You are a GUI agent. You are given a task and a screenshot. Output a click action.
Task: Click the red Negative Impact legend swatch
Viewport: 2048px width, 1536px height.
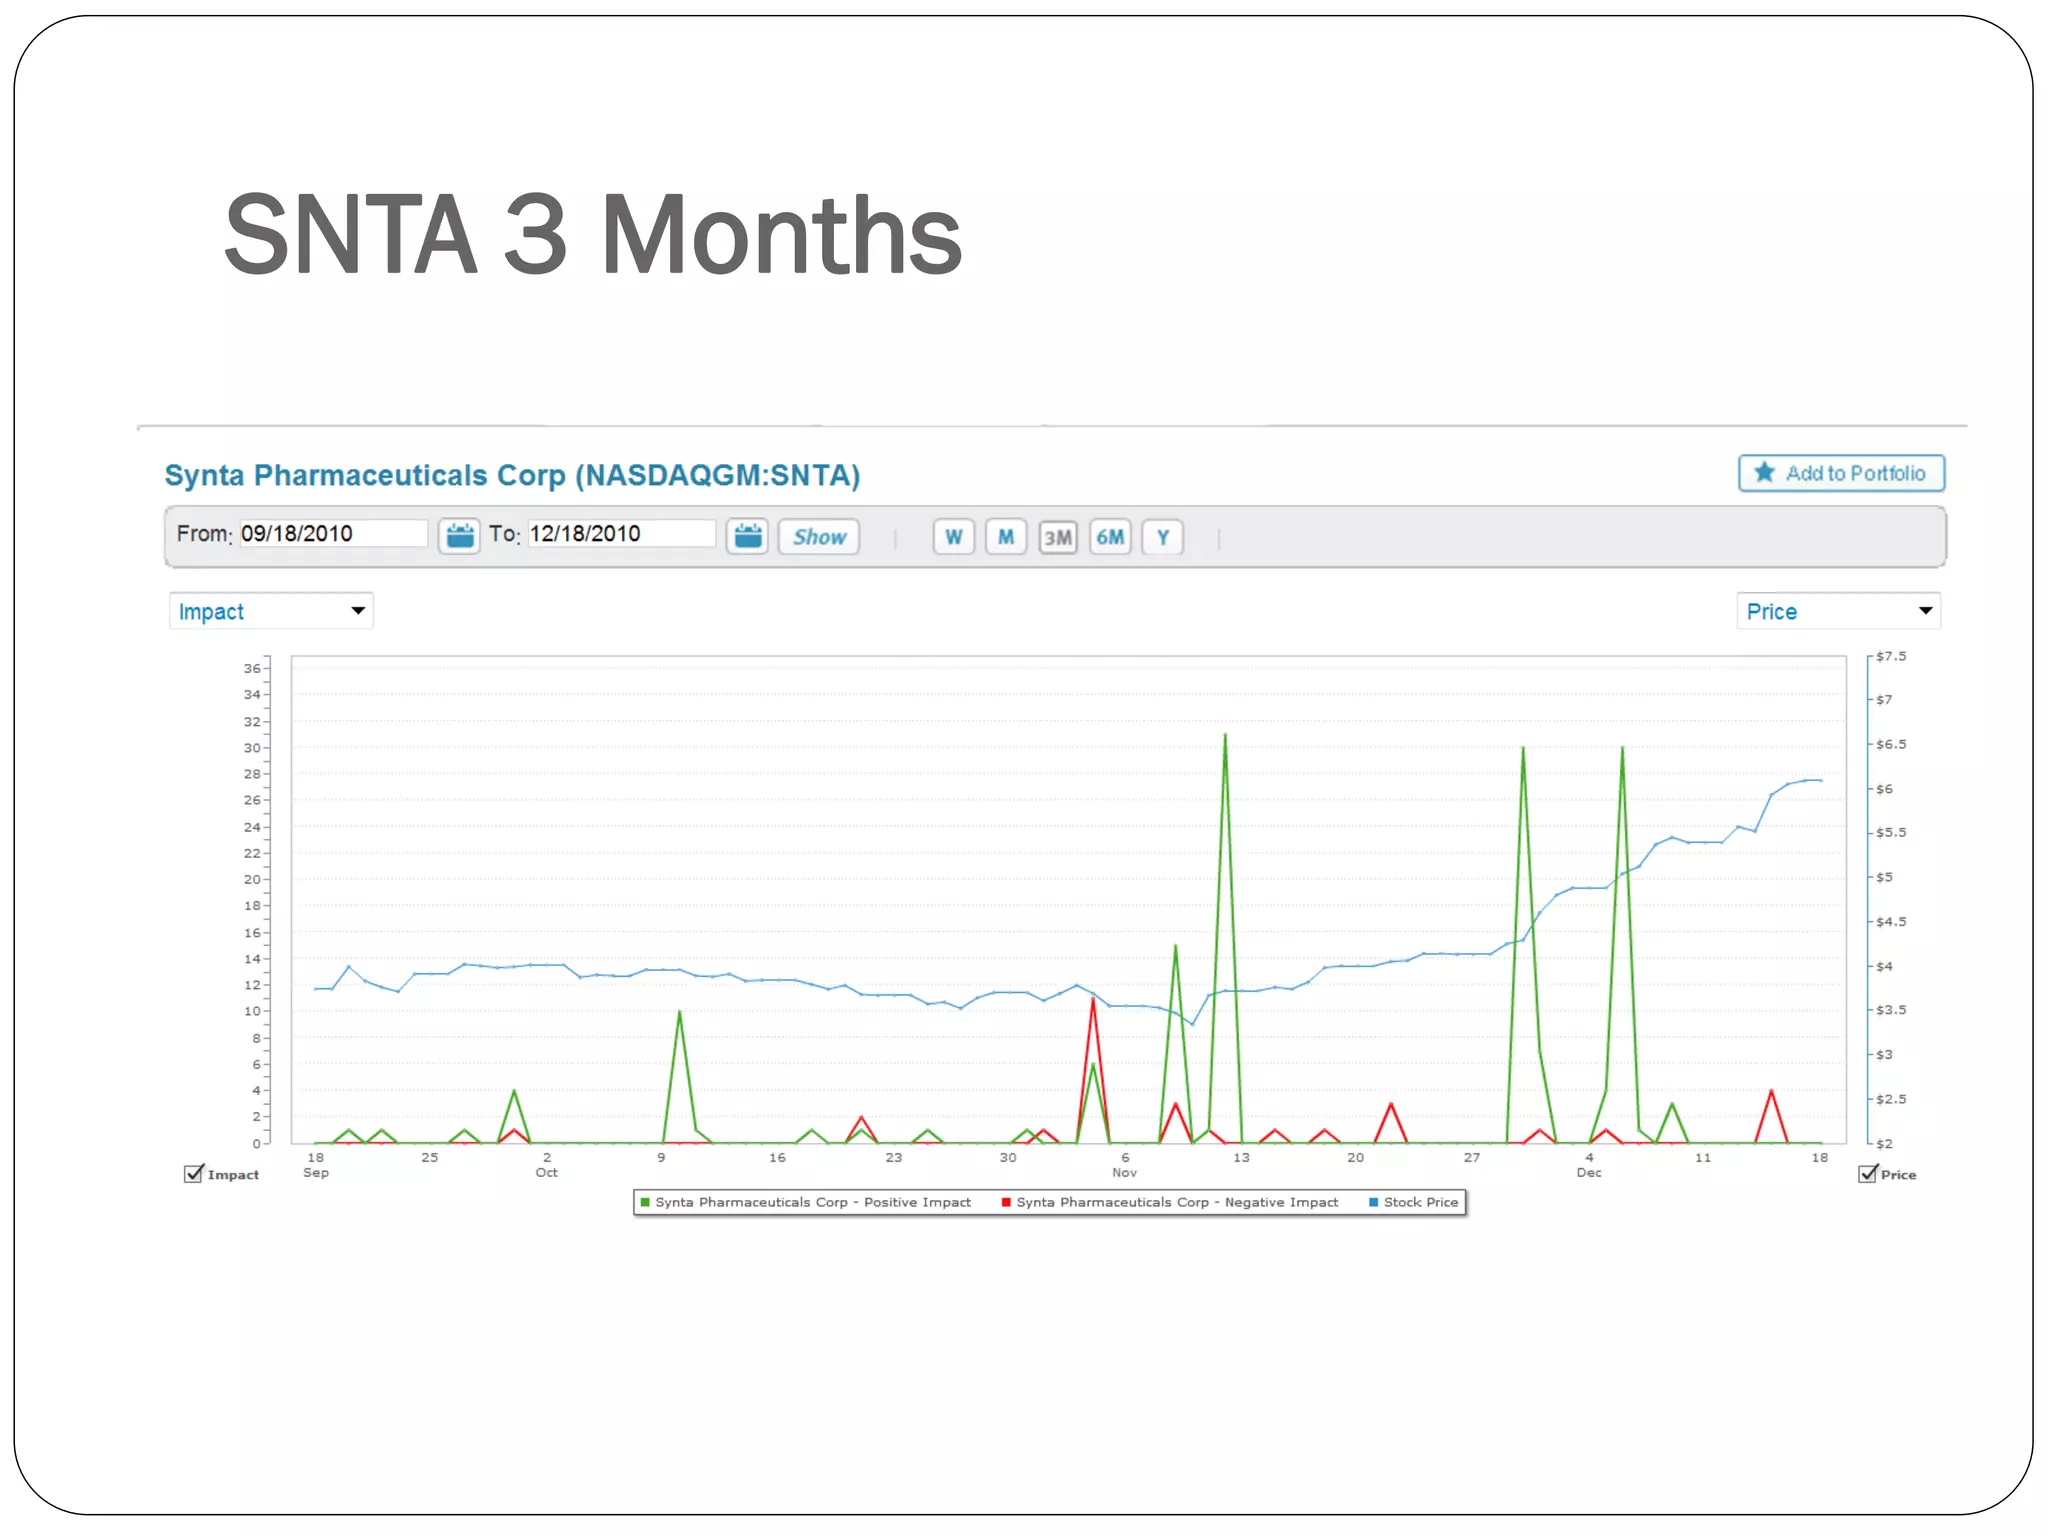(x=1006, y=1202)
